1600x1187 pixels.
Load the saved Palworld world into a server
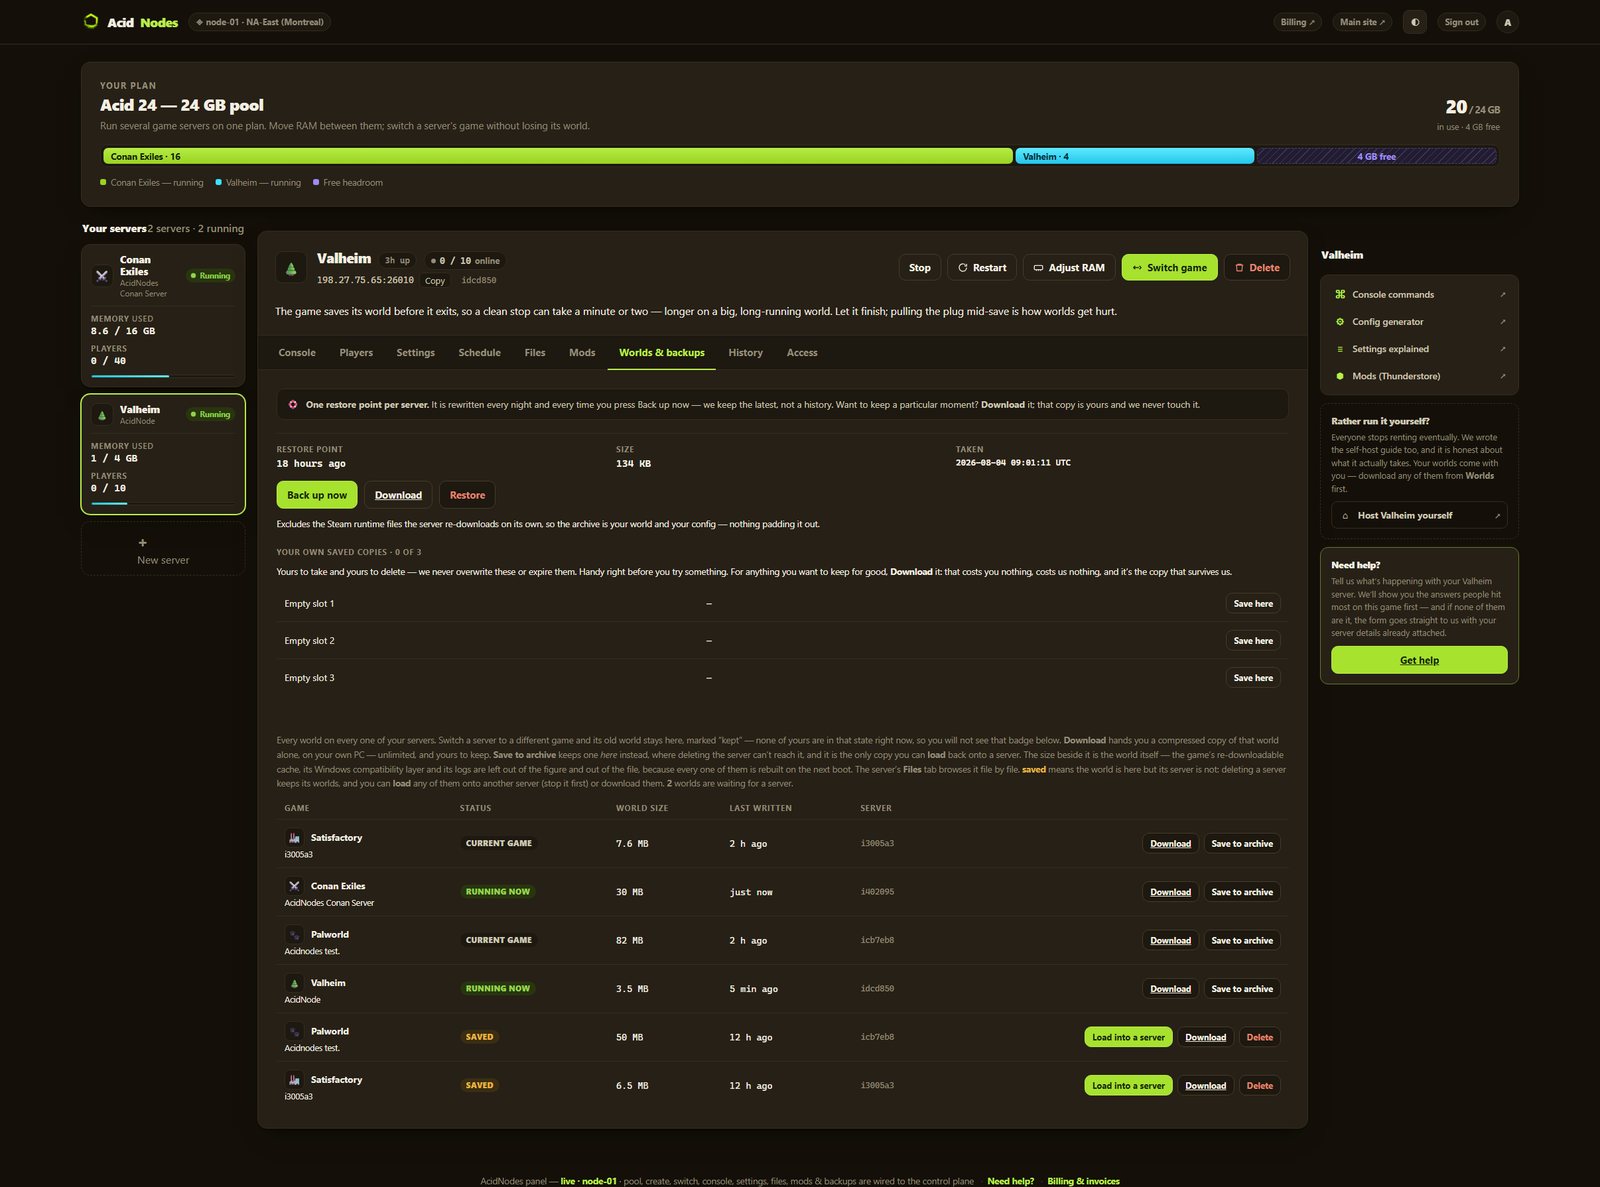(1128, 1037)
